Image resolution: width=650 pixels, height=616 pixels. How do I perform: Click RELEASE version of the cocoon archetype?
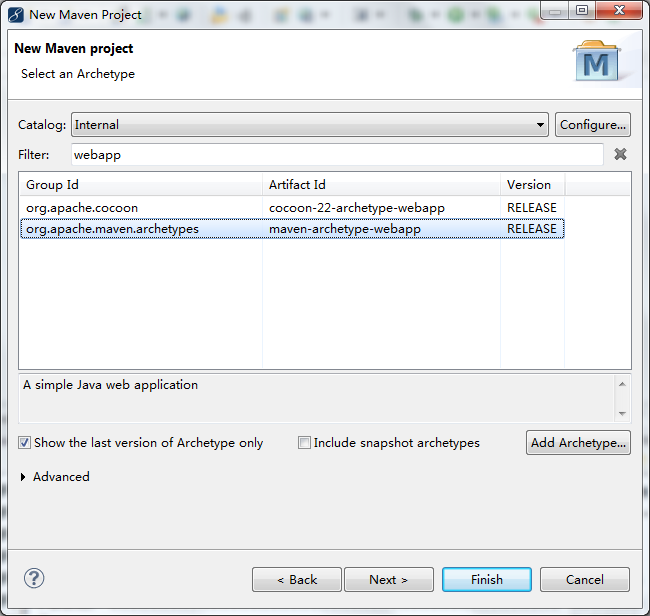pyautogui.click(x=532, y=208)
